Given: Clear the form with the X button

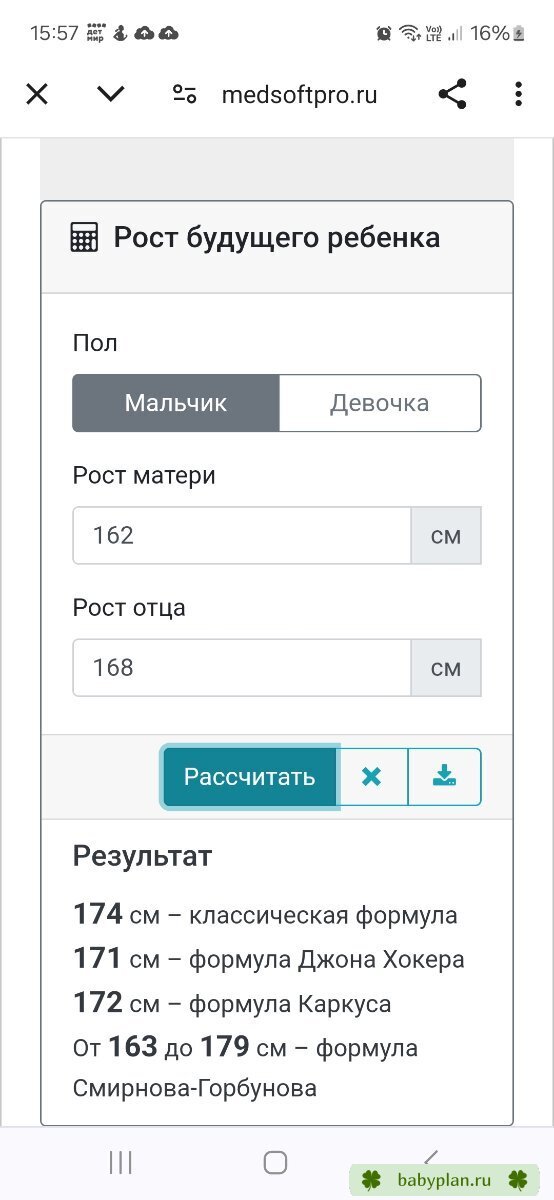Looking at the screenshot, I should click(x=372, y=777).
